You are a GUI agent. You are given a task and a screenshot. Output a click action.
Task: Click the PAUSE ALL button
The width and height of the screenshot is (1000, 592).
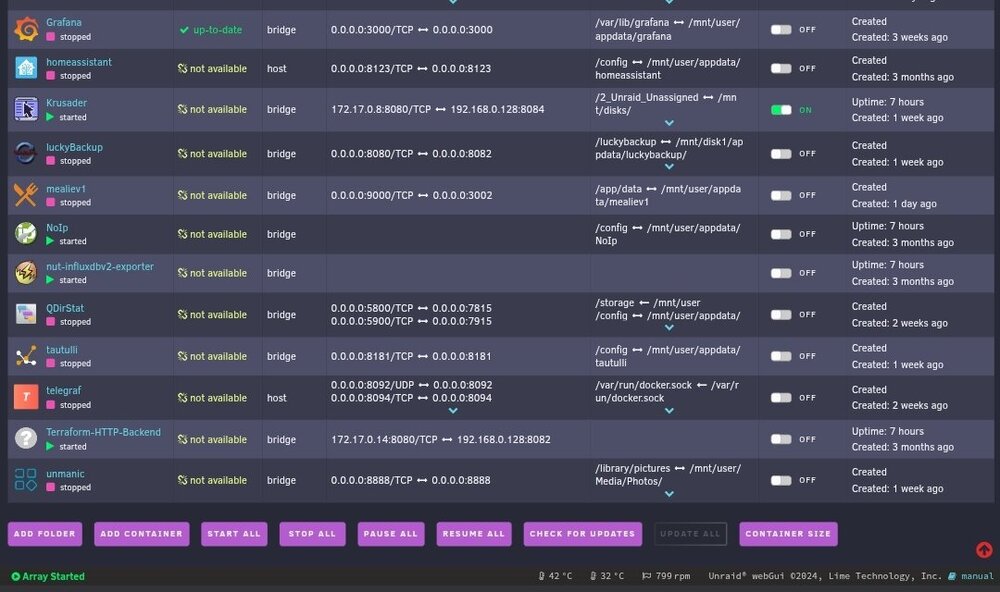pyautogui.click(x=390, y=534)
